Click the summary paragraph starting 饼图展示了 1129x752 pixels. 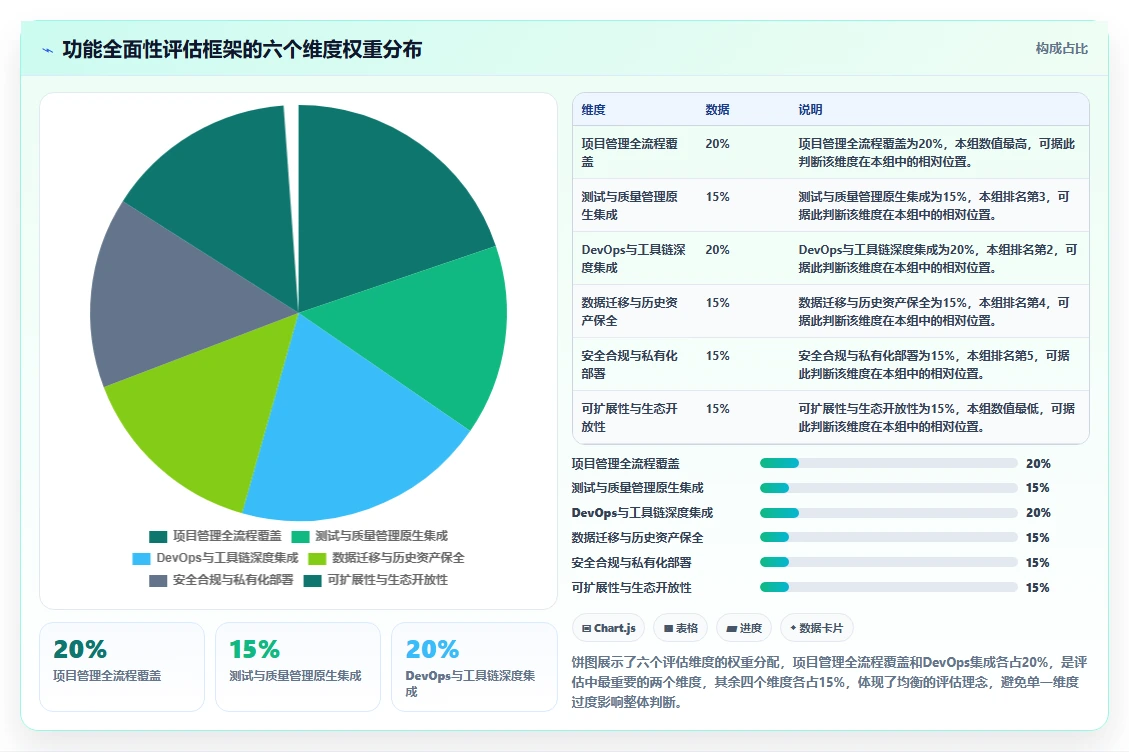(829, 681)
